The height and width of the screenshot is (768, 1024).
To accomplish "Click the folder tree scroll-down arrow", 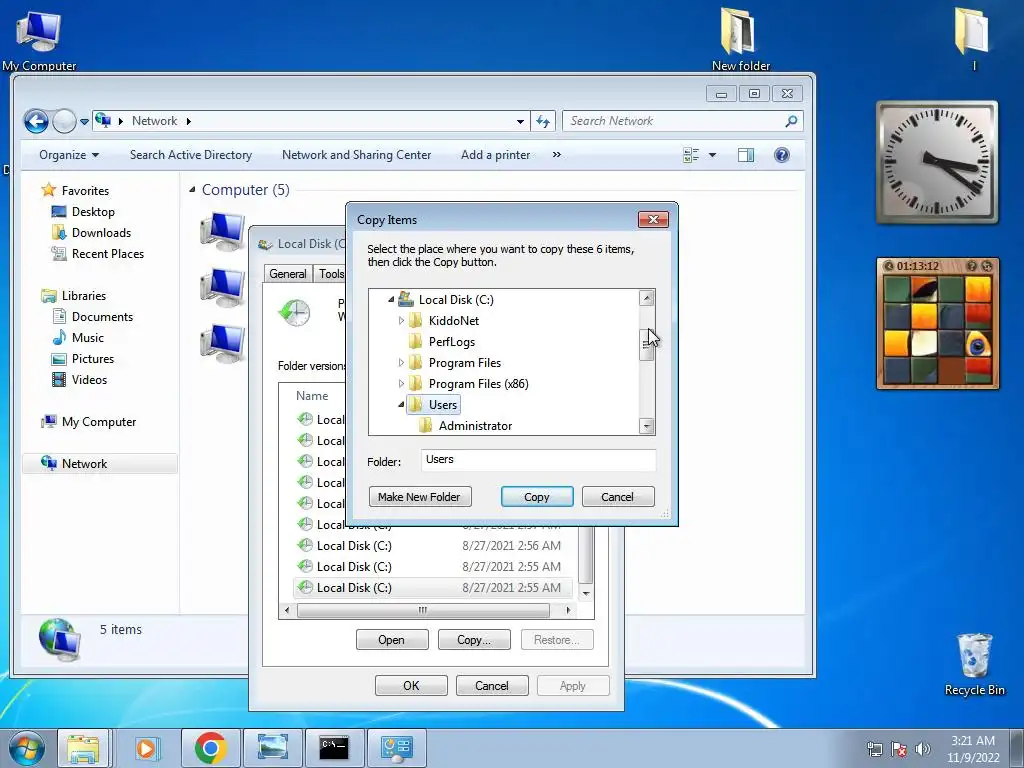I will pyautogui.click(x=647, y=426).
